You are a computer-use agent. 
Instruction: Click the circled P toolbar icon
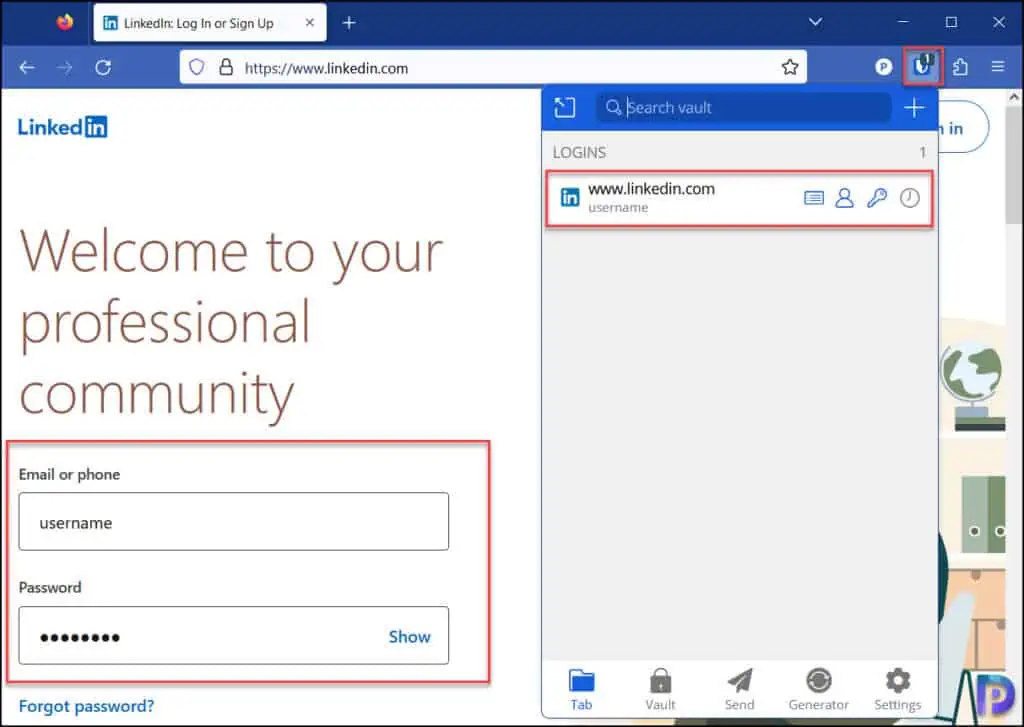[883, 67]
